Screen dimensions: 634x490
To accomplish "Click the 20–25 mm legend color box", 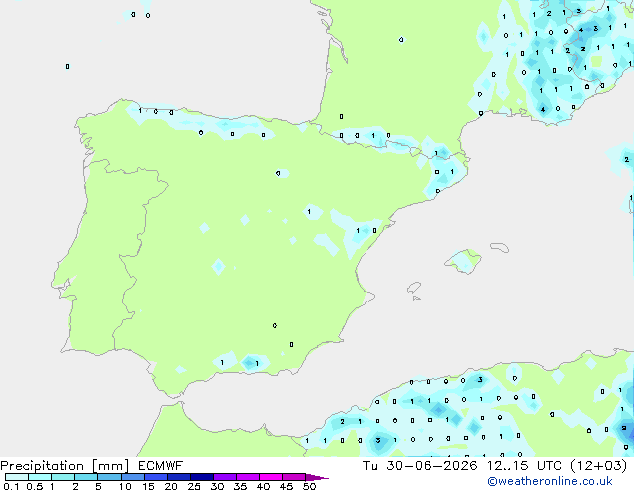I will 178,477.
